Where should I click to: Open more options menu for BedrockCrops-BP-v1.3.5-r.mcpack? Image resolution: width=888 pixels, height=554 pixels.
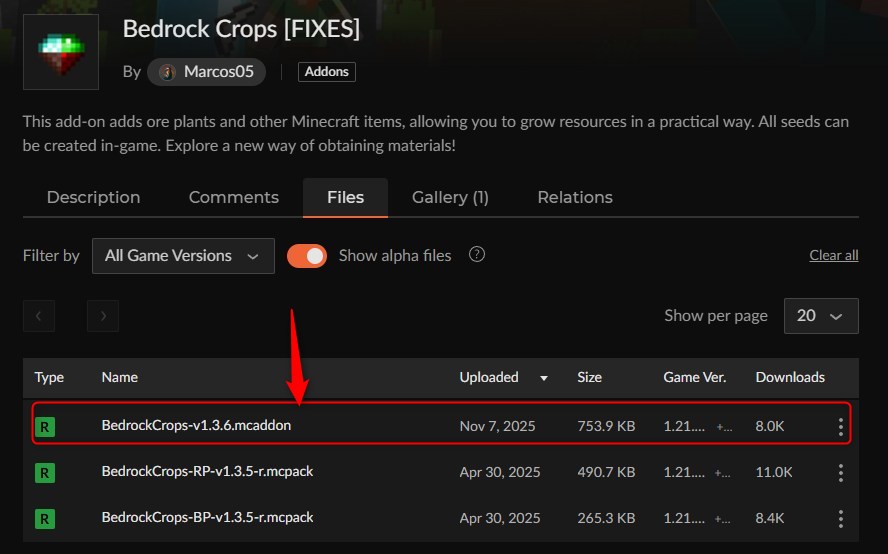[x=841, y=518]
